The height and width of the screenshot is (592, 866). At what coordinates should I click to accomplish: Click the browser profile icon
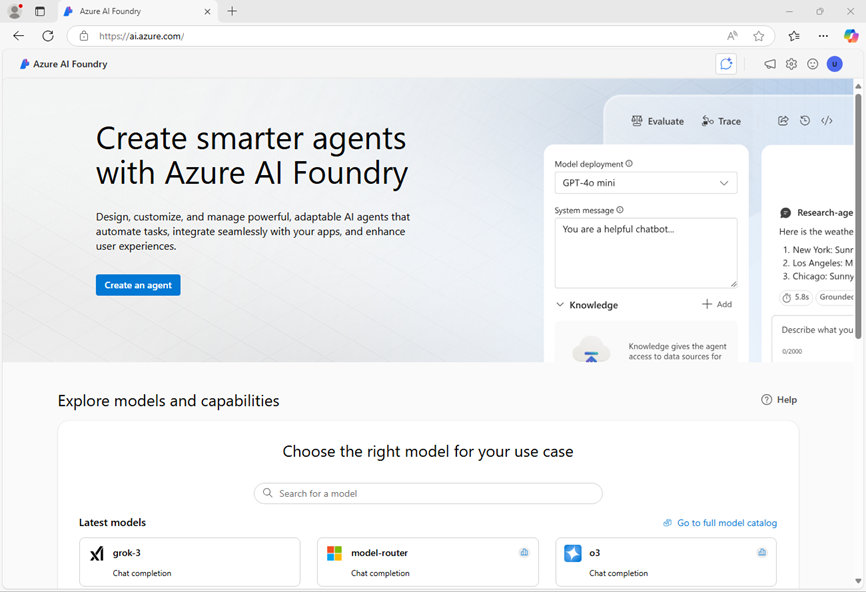[x=15, y=10]
